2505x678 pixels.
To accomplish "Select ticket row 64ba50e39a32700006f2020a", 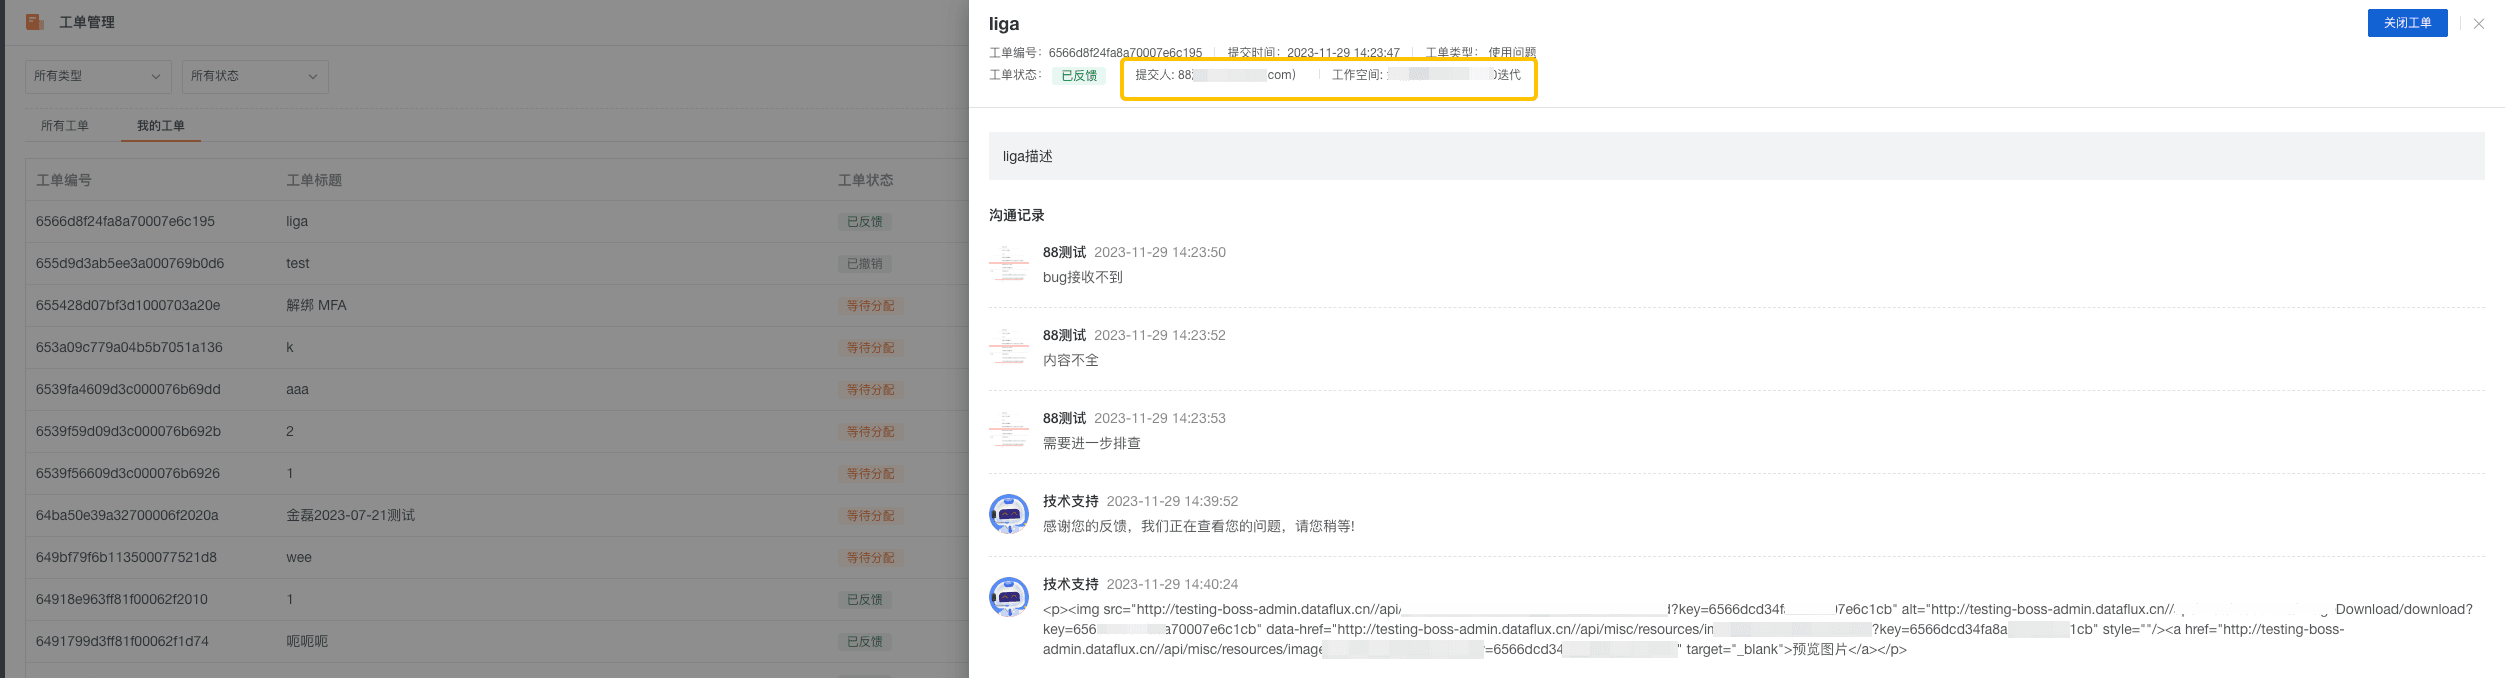I will pos(496,515).
